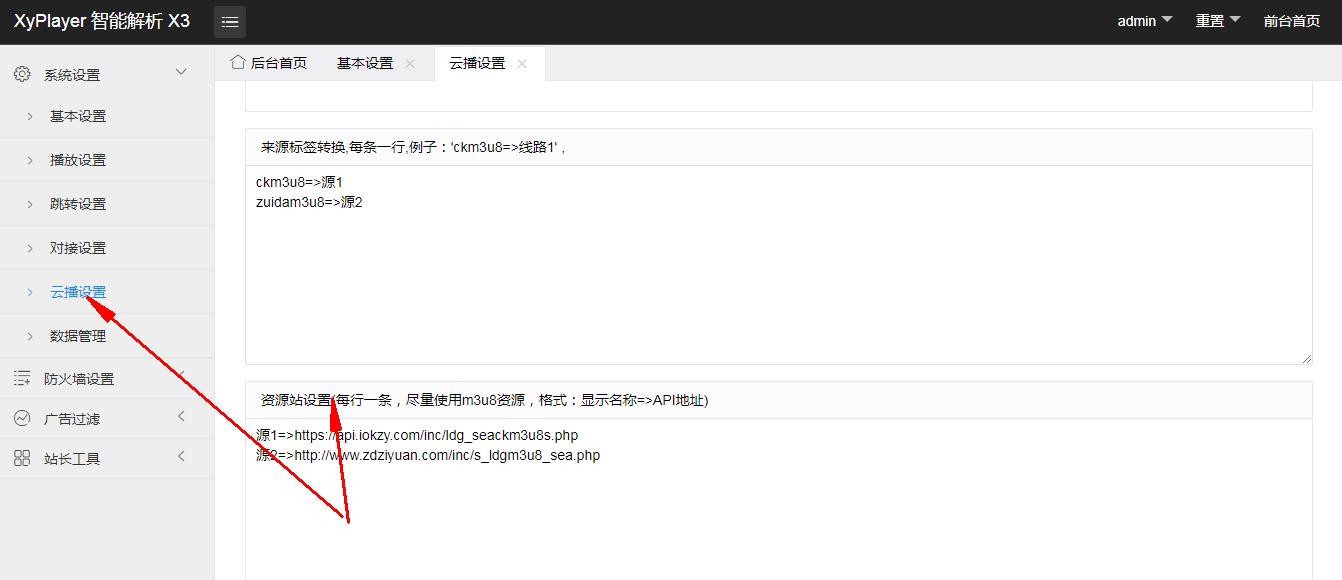Switch to the 后台首页 tab
Image resolution: width=1342 pixels, height=580 pixels.
coord(269,63)
